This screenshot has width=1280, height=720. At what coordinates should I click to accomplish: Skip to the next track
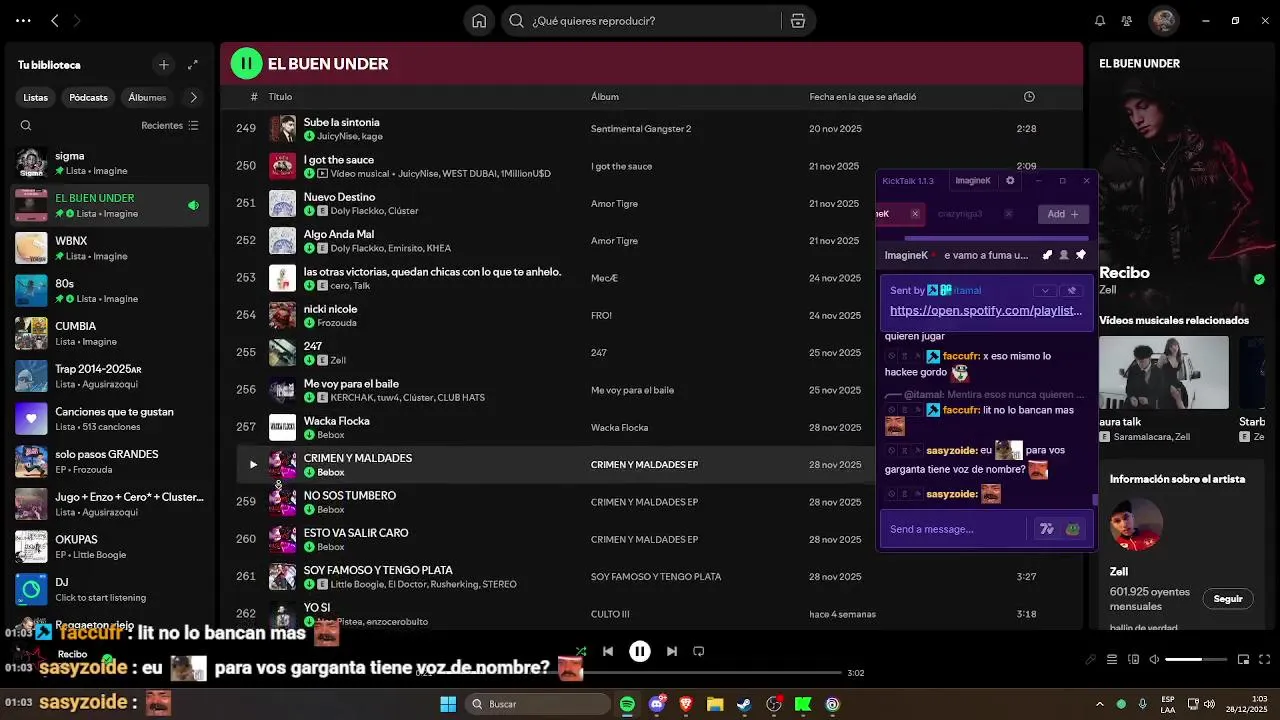pos(672,652)
